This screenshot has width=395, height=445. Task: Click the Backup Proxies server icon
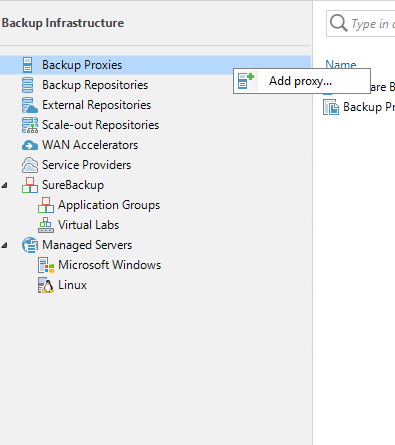[27, 65]
